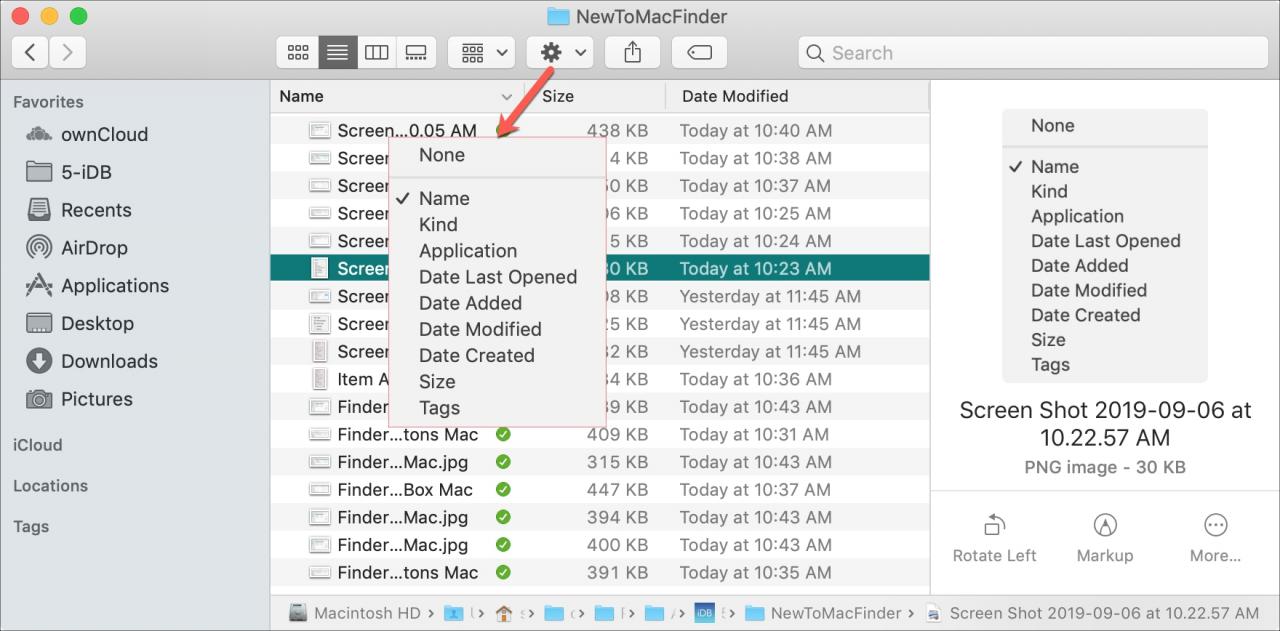The height and width of the screenshot is (631, 1280).
Task: Select the row dated Today at 10:24 AM
Action: (600, 241)
